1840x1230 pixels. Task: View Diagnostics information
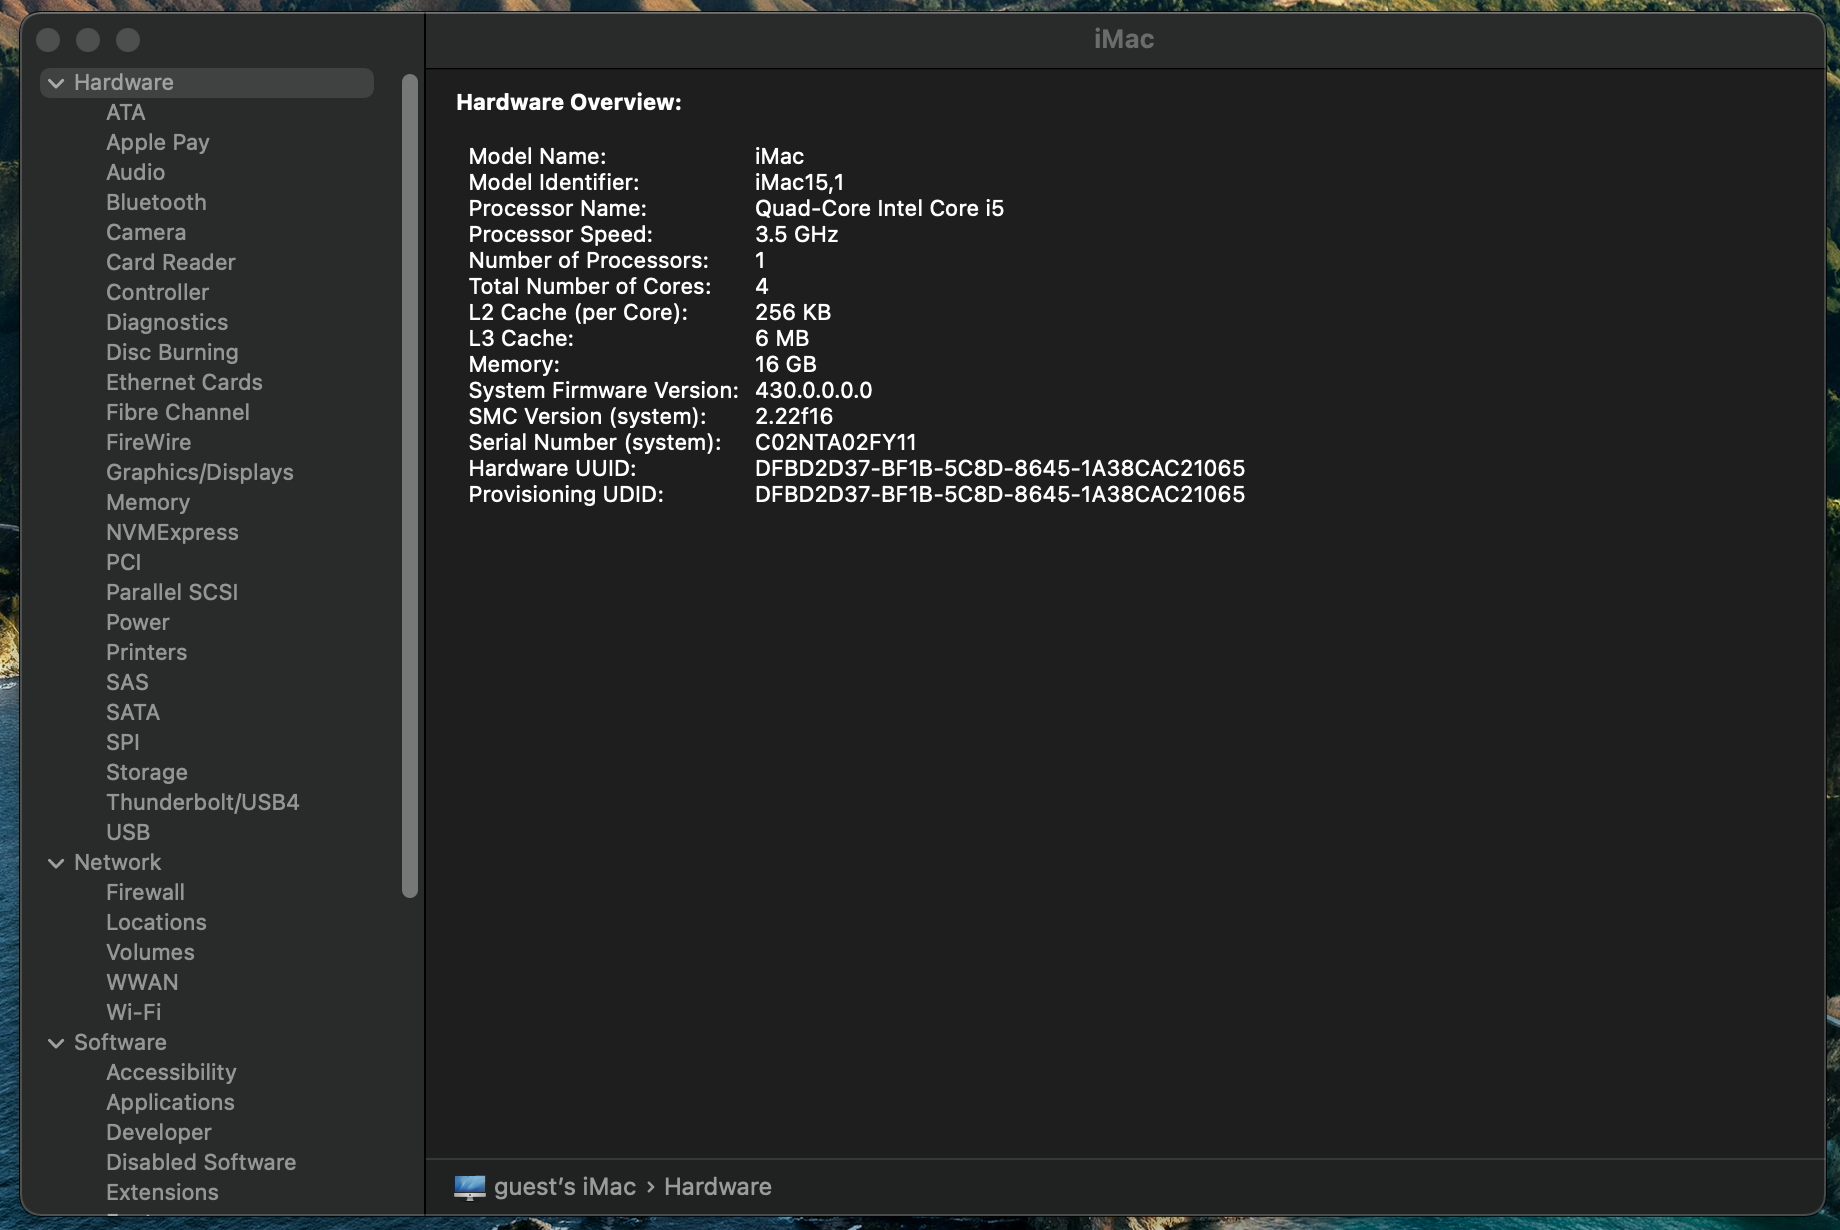tap(167, 322)
